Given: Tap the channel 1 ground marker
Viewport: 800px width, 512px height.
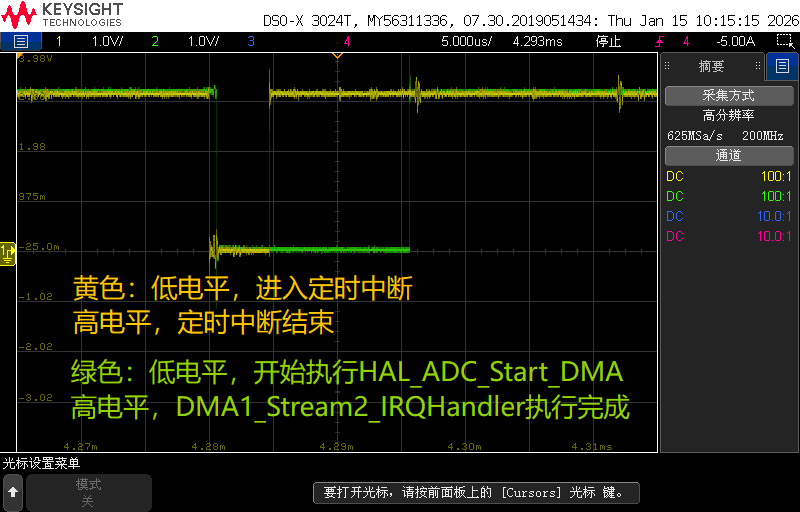Looking at the screenshot, I should (8, 253).
